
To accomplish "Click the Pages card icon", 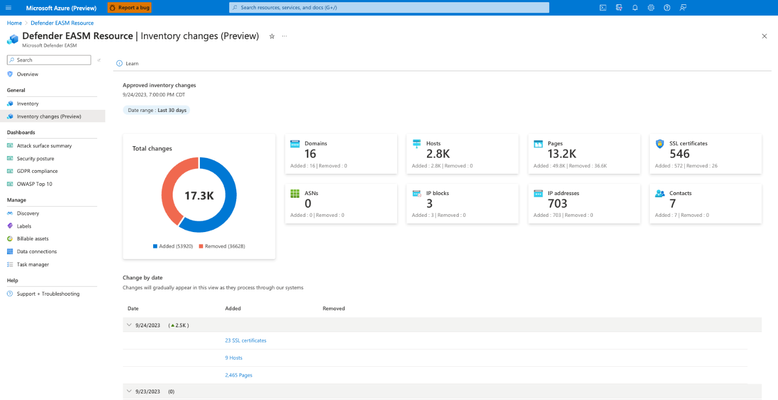I will point(538,144).
